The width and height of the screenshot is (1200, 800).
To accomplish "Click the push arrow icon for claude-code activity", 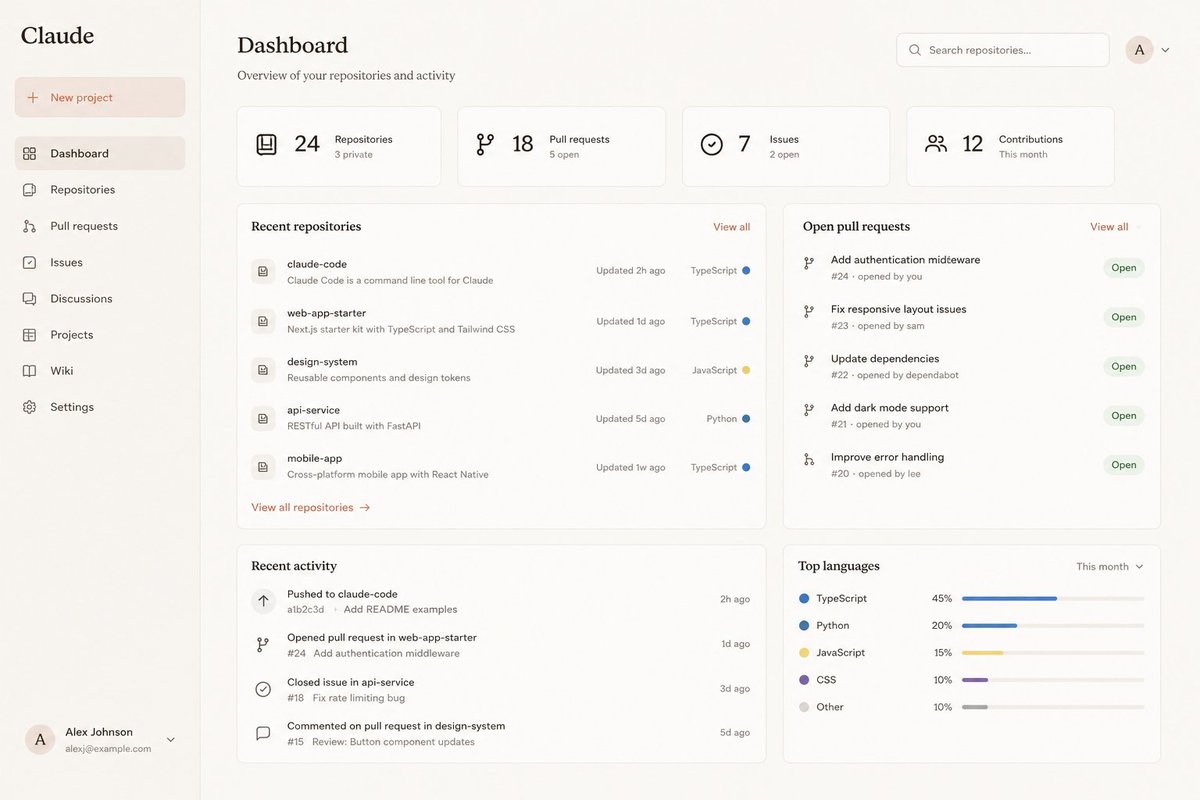I will click(263, 601).
